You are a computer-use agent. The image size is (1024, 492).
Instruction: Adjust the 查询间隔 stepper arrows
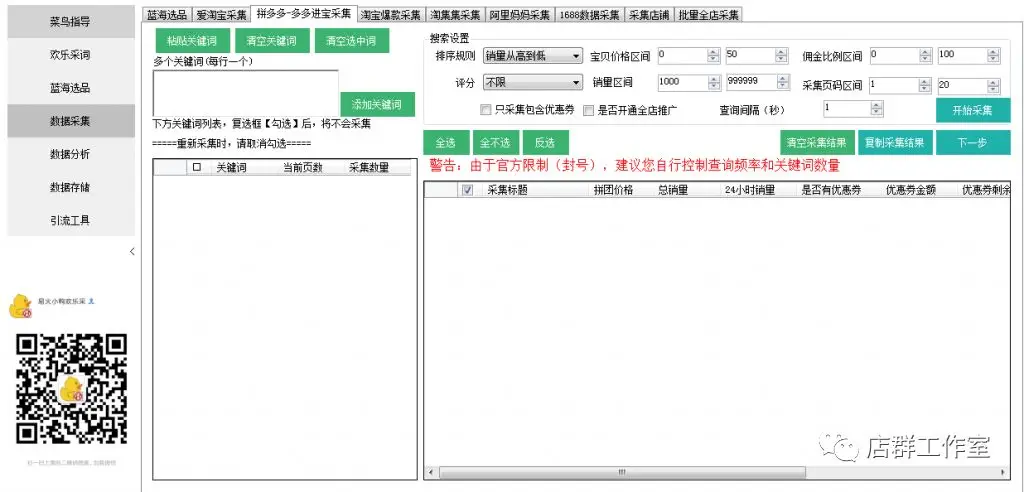point(877,109)
